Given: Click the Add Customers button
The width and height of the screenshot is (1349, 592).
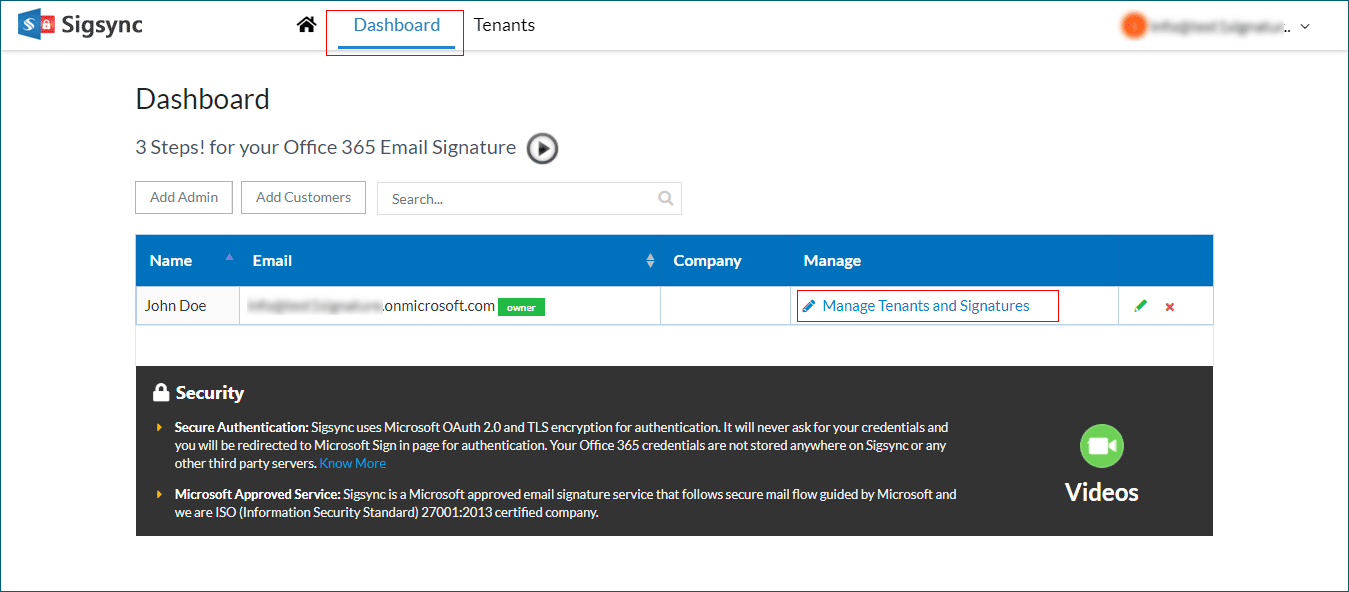Looking at the screenshot, I should [304, 197].
